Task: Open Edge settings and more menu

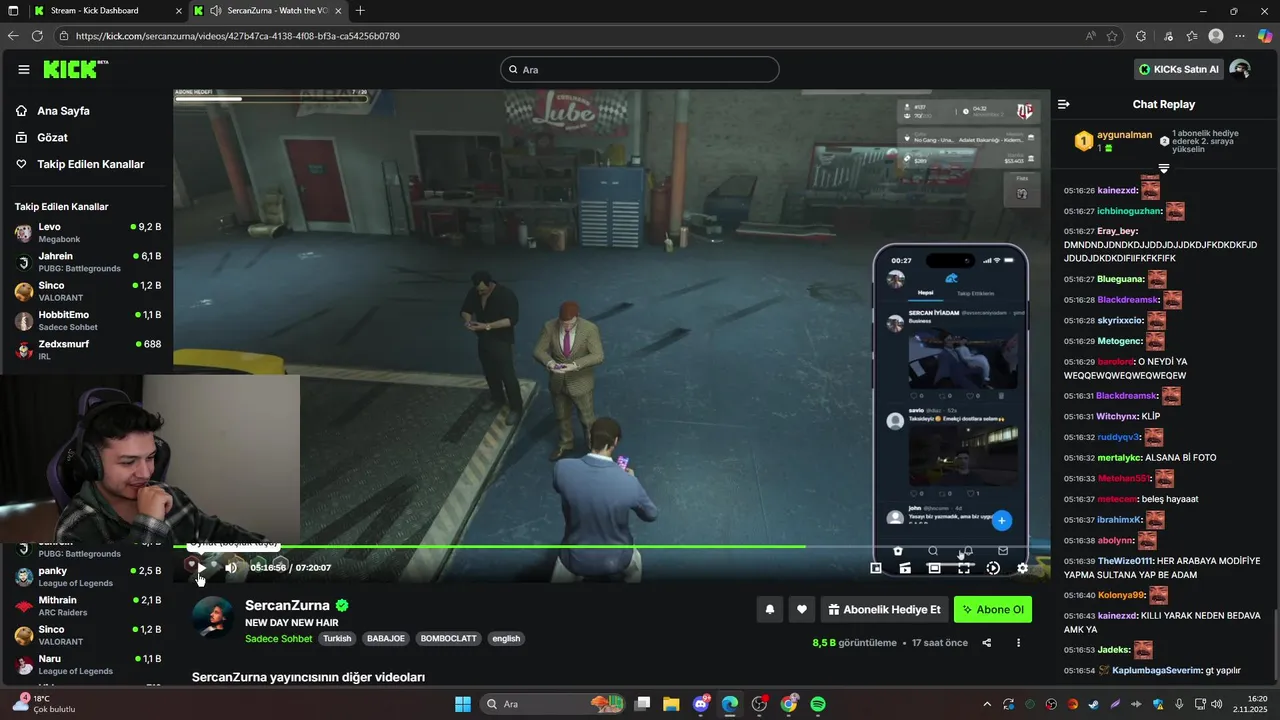Action: pyautogui.click(x=1240, y=36)
